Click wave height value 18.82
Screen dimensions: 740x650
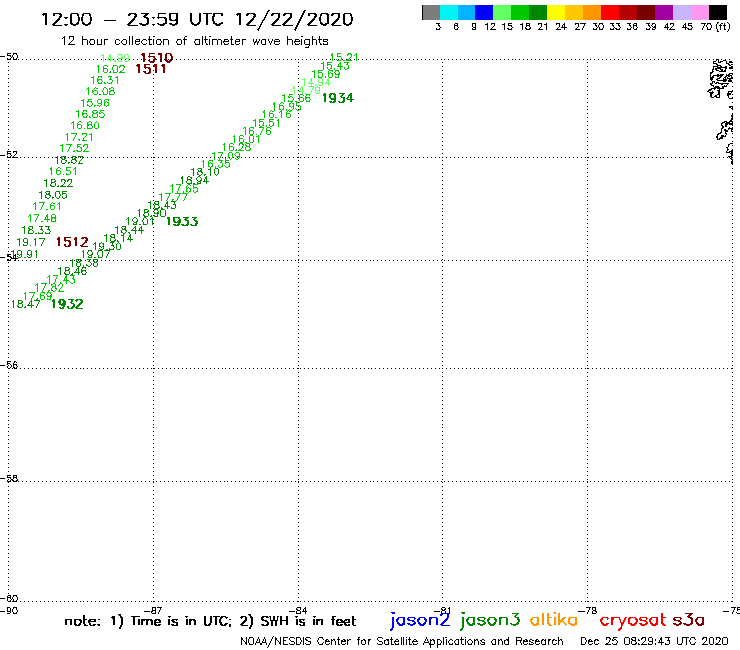pos(69,160)
